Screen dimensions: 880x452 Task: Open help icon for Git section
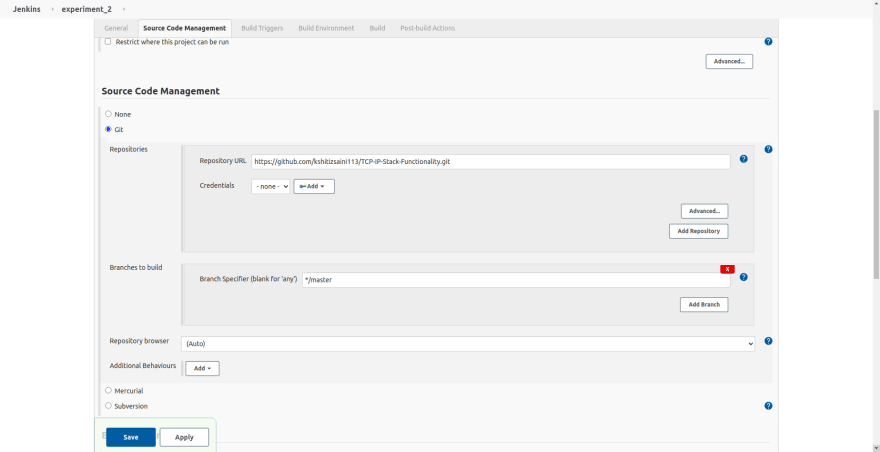coord(768,149)
